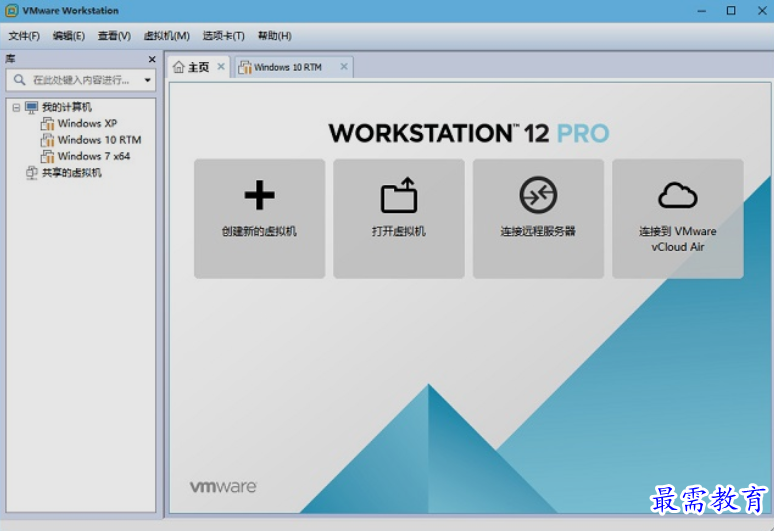Click the 打开虚拟机 tile label
This screenshot has height=531, width=774.
click(399, 231)
